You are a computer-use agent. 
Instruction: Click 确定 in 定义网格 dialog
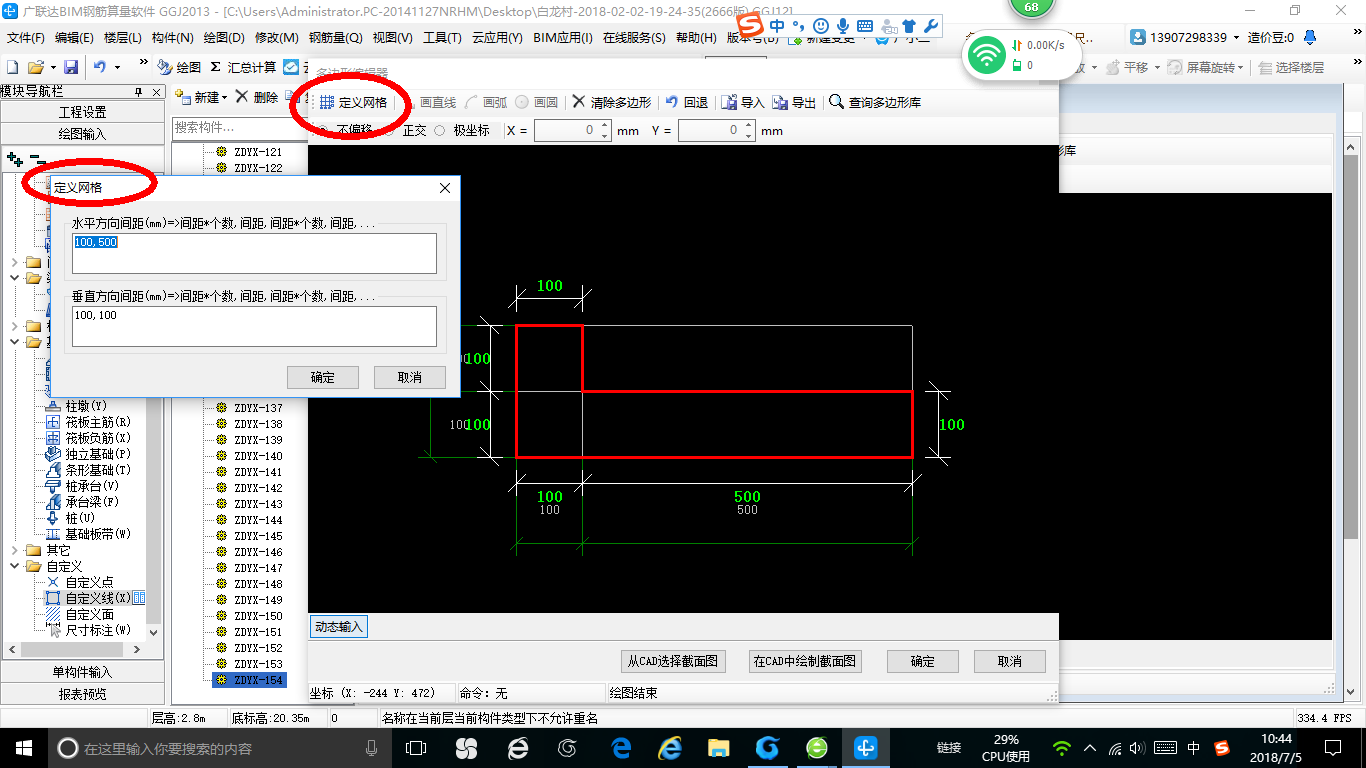click(322, 377)
